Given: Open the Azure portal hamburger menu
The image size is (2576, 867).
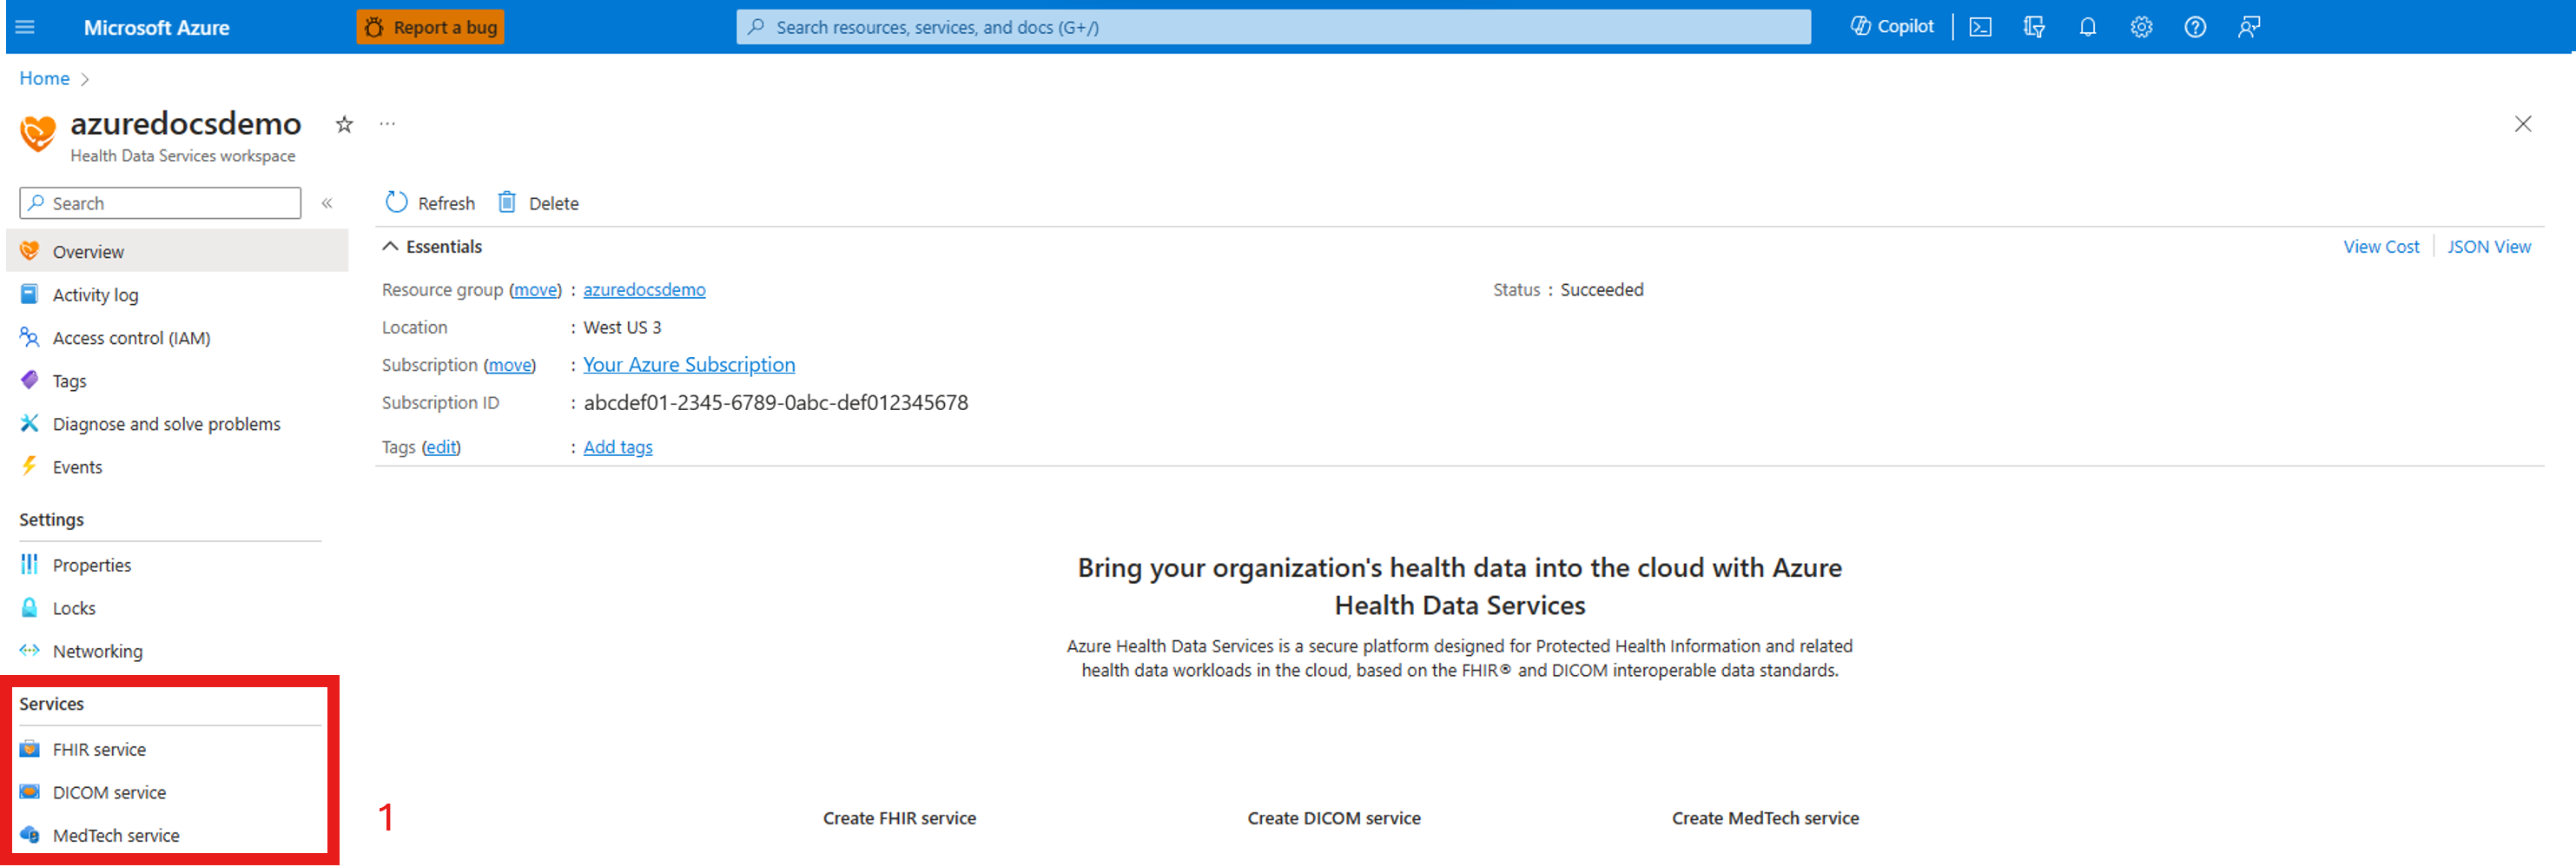Looking at the screenshot, I should point(26,27).
